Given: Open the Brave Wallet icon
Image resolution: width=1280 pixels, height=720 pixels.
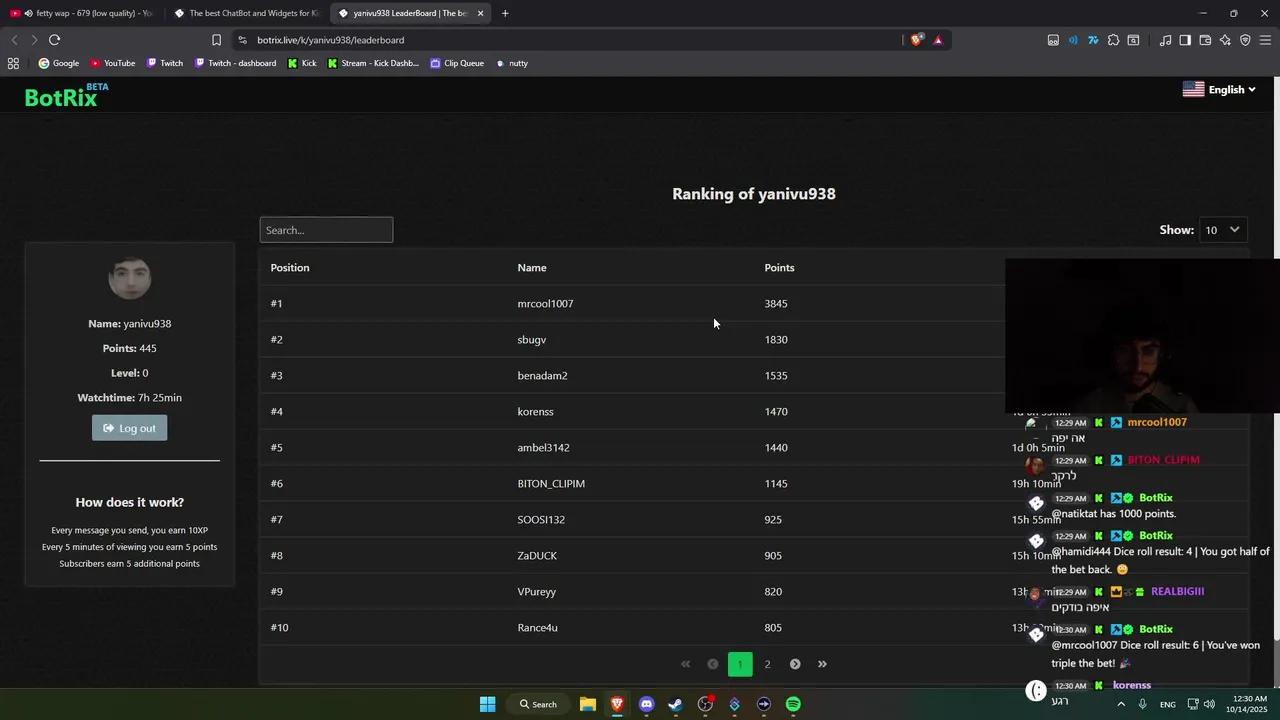Looking at the screenshot, I should coord(1205,40).
